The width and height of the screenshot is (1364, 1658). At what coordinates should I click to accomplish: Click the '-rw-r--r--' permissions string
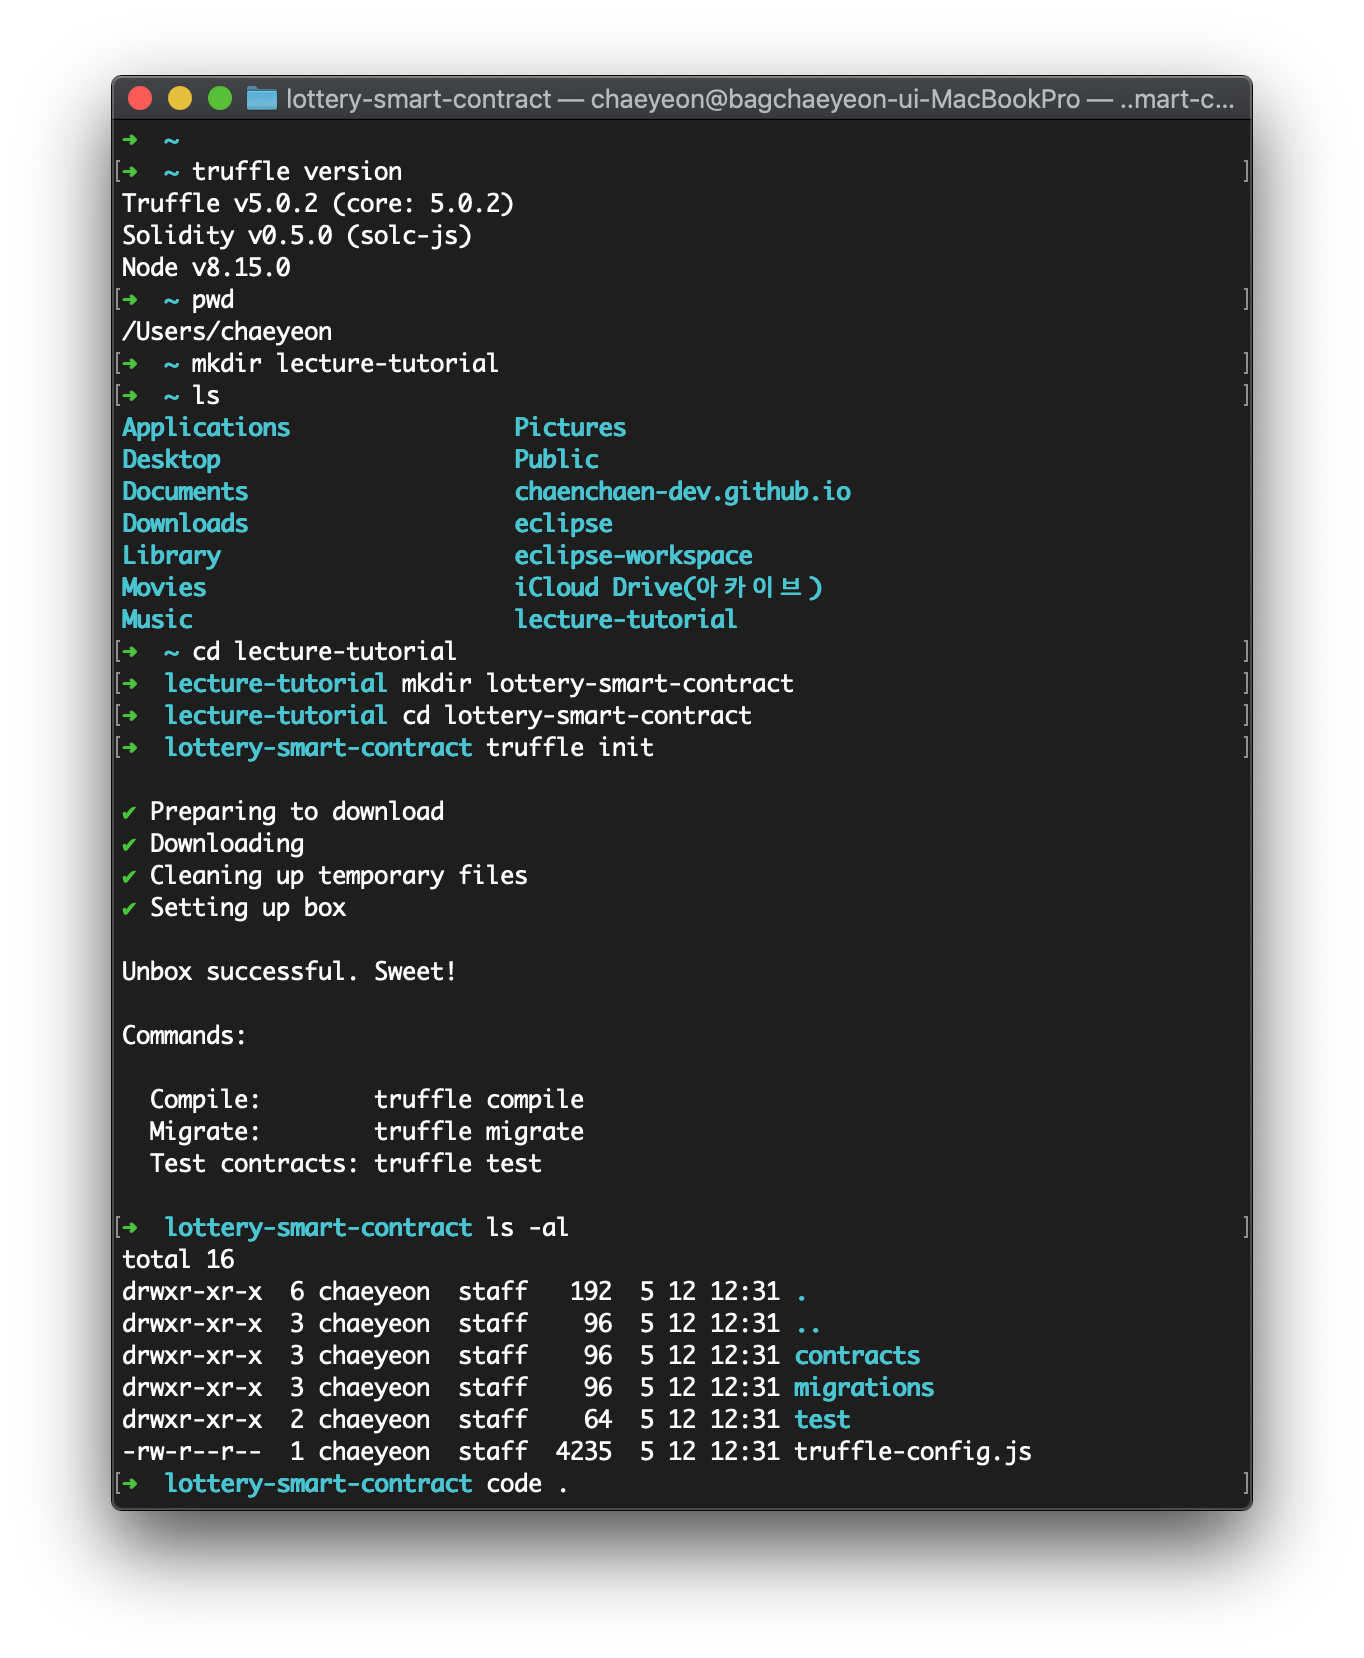192,1451
